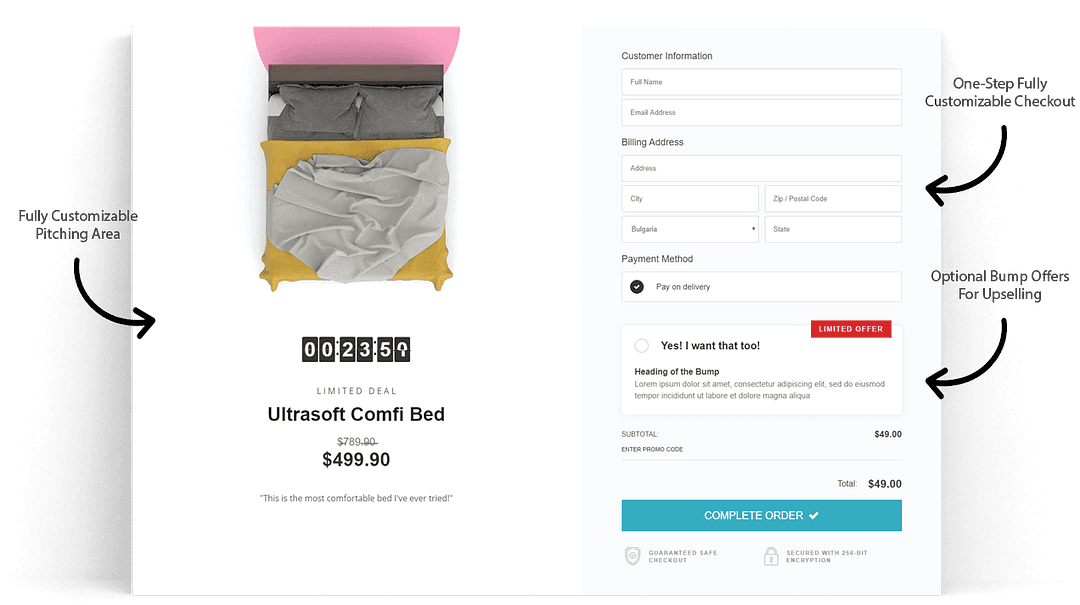Focus the Zip / Postal Code field
This screenshot has width=1080, height=605.
(x=833, y=199)
